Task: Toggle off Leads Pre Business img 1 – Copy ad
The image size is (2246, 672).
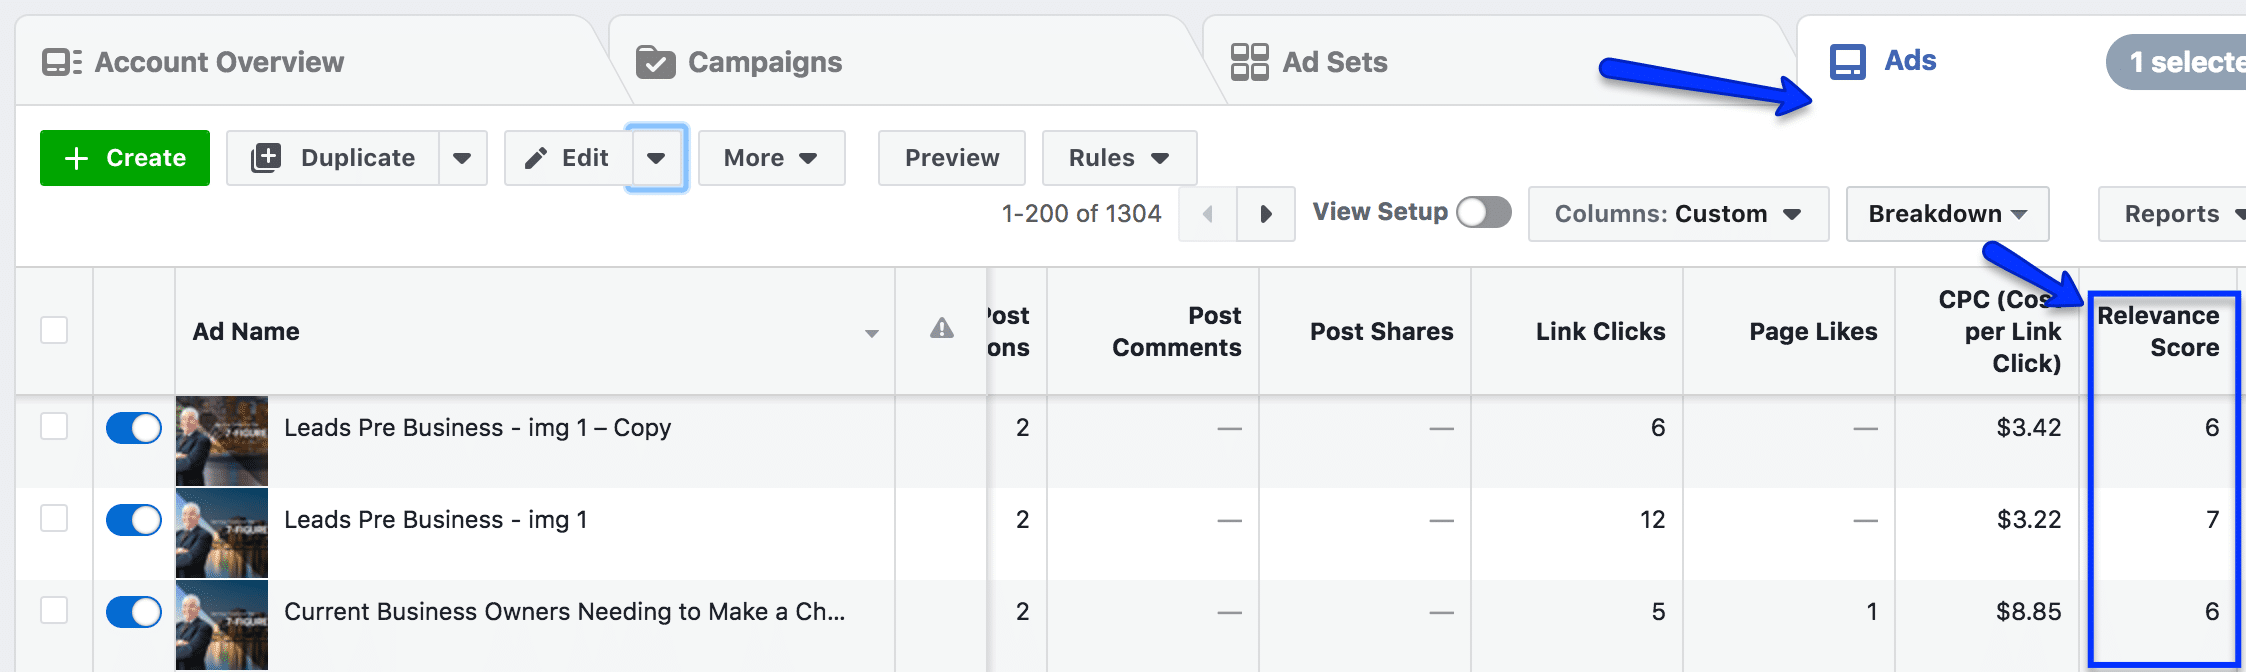Action: tap(134, 428)
